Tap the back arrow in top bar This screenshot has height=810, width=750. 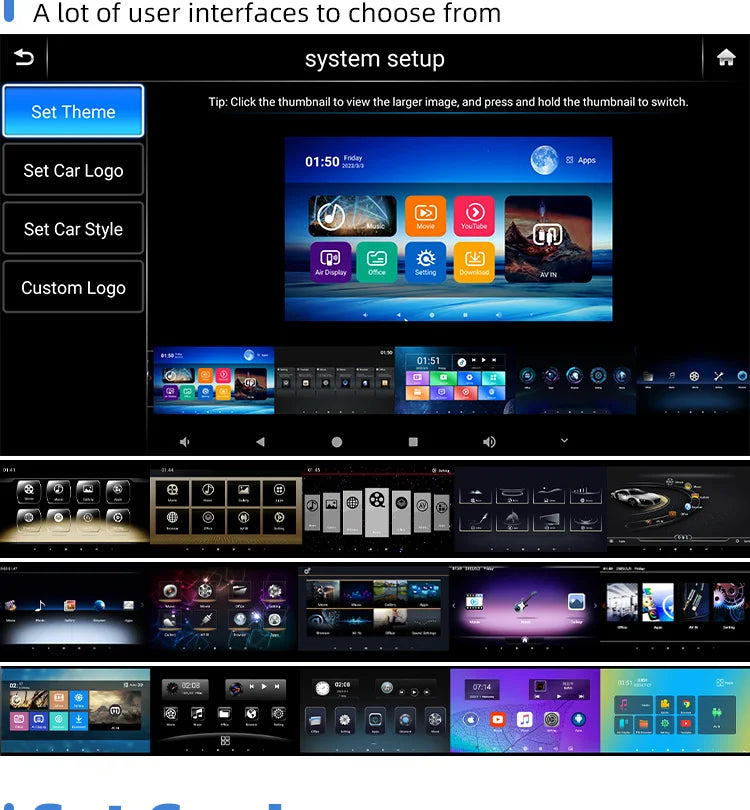click(x=24, y=59)
